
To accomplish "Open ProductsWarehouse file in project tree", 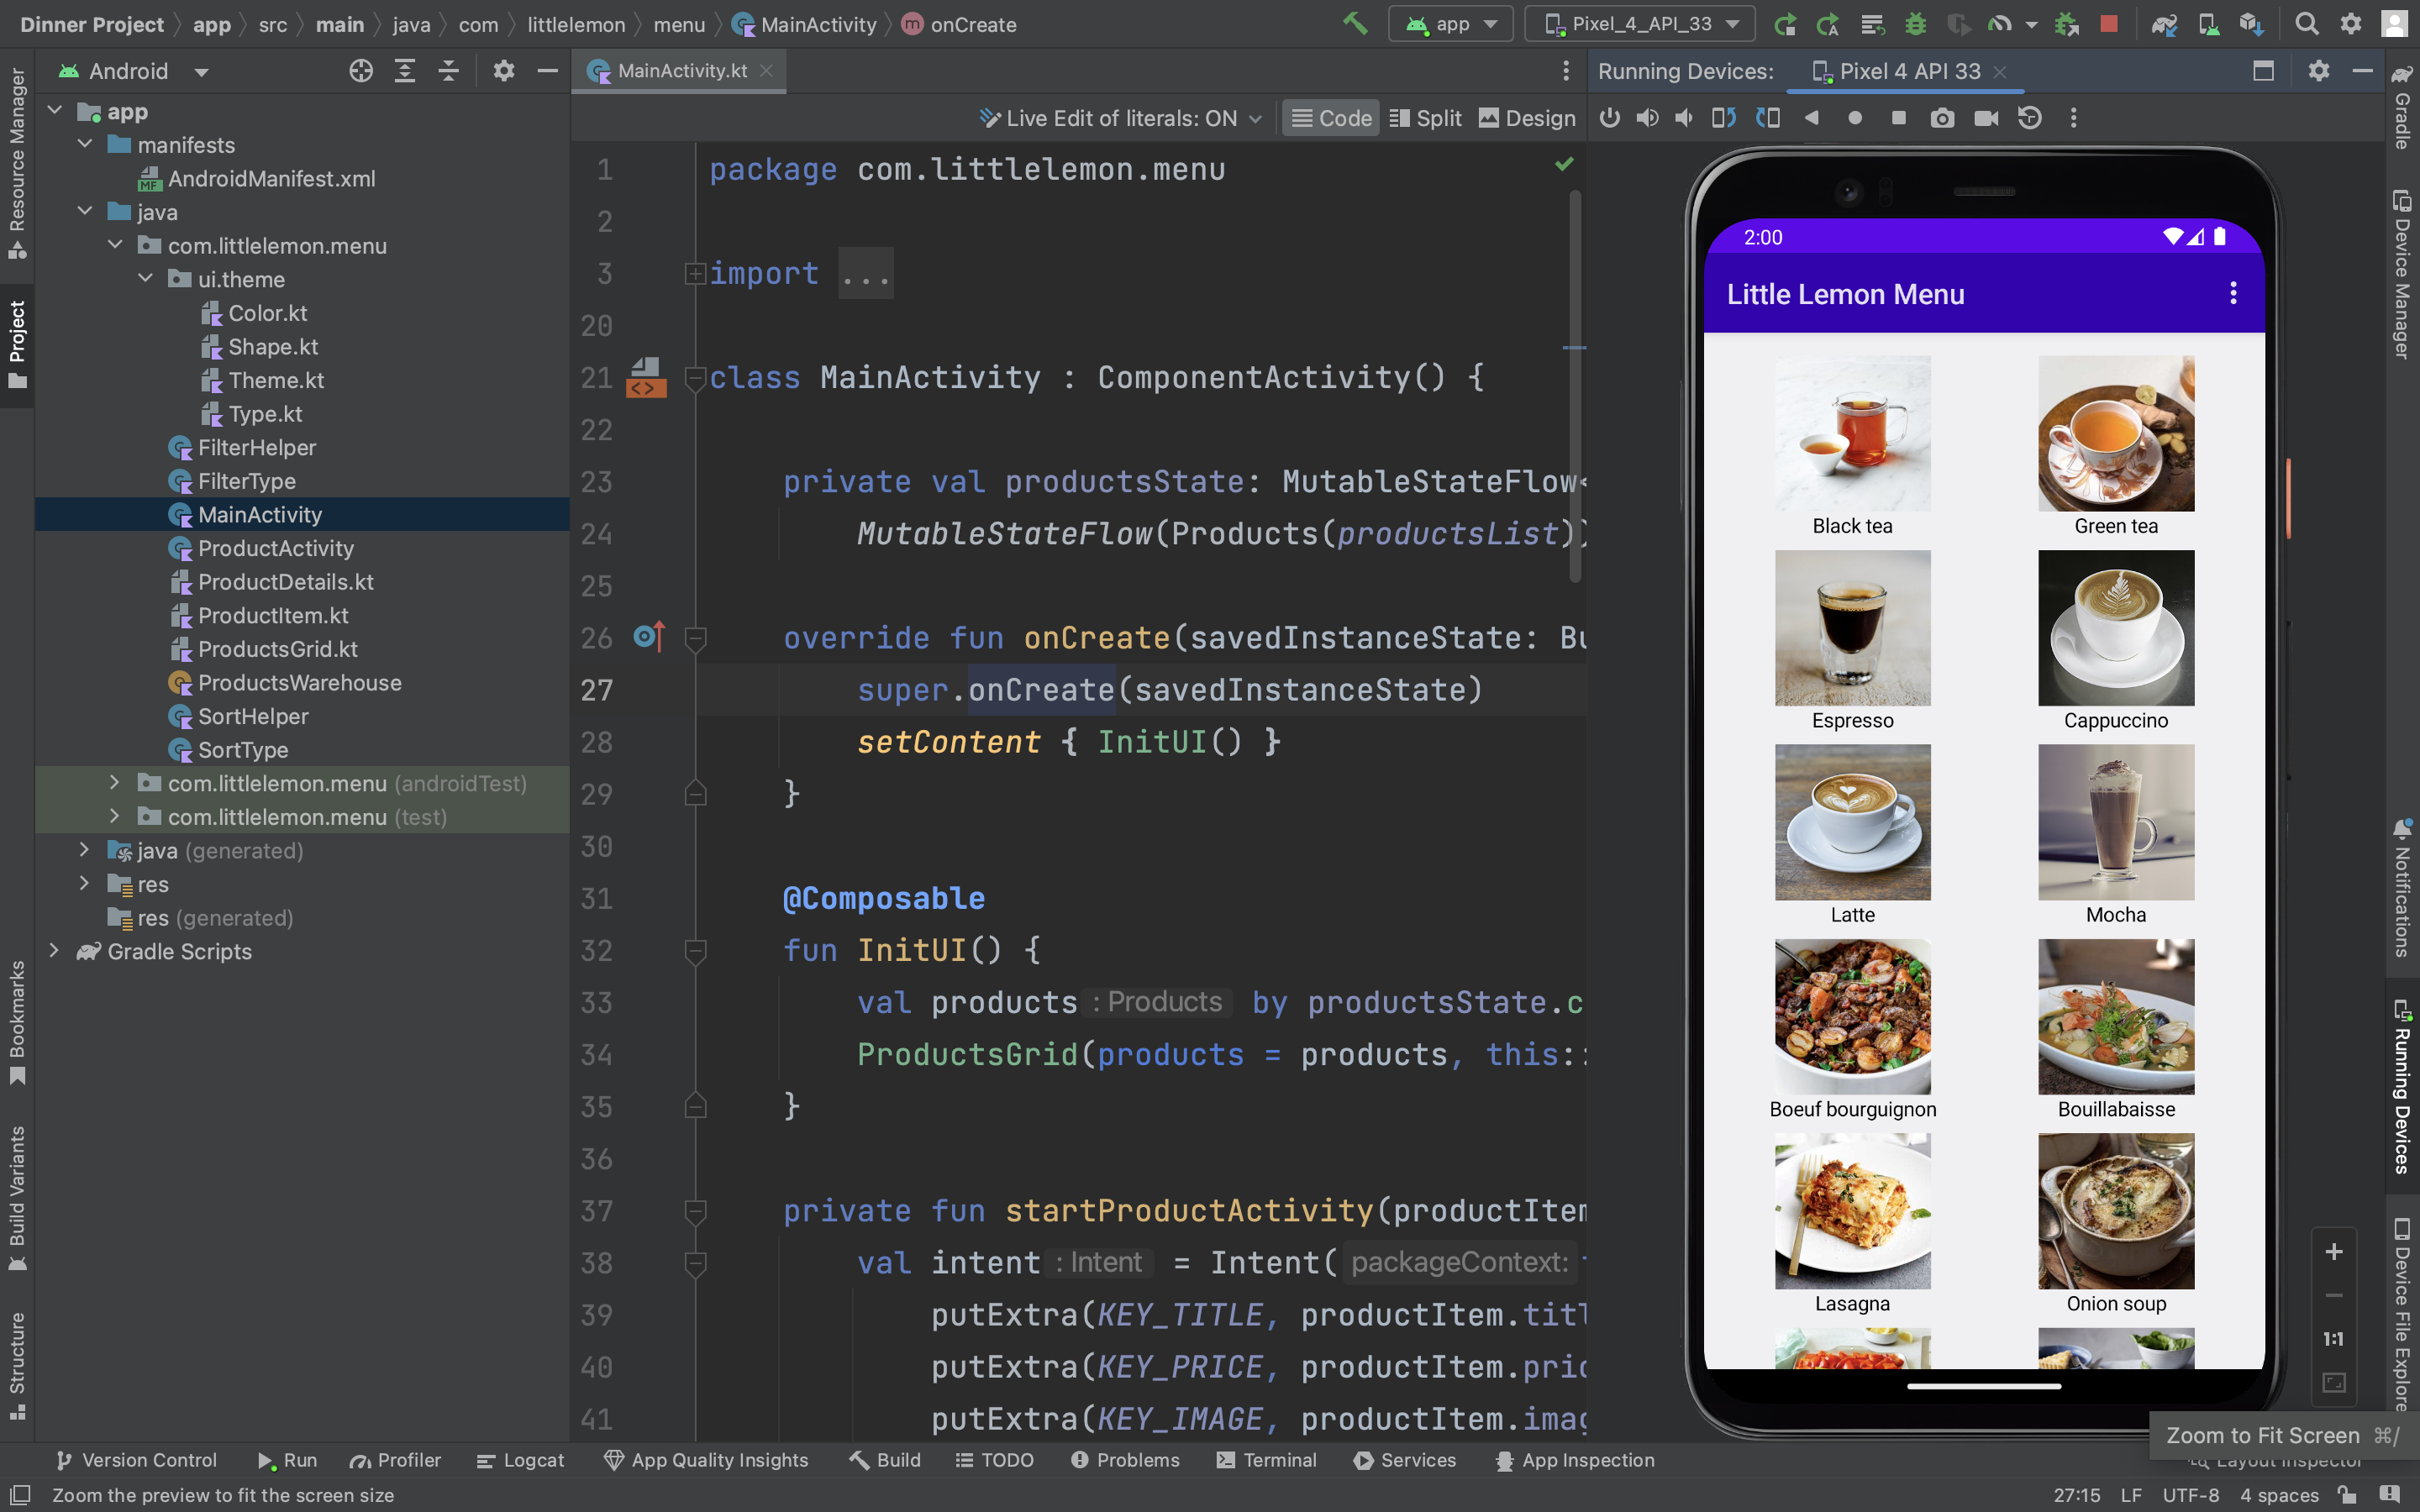I will [299, 683].
